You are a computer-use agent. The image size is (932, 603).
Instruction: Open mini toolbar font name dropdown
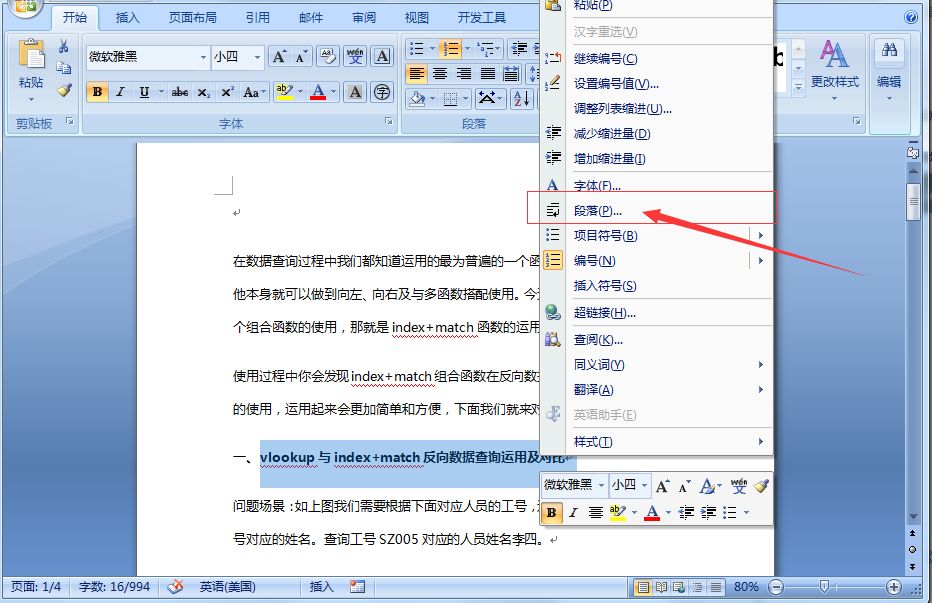click(x=601, y=486)
